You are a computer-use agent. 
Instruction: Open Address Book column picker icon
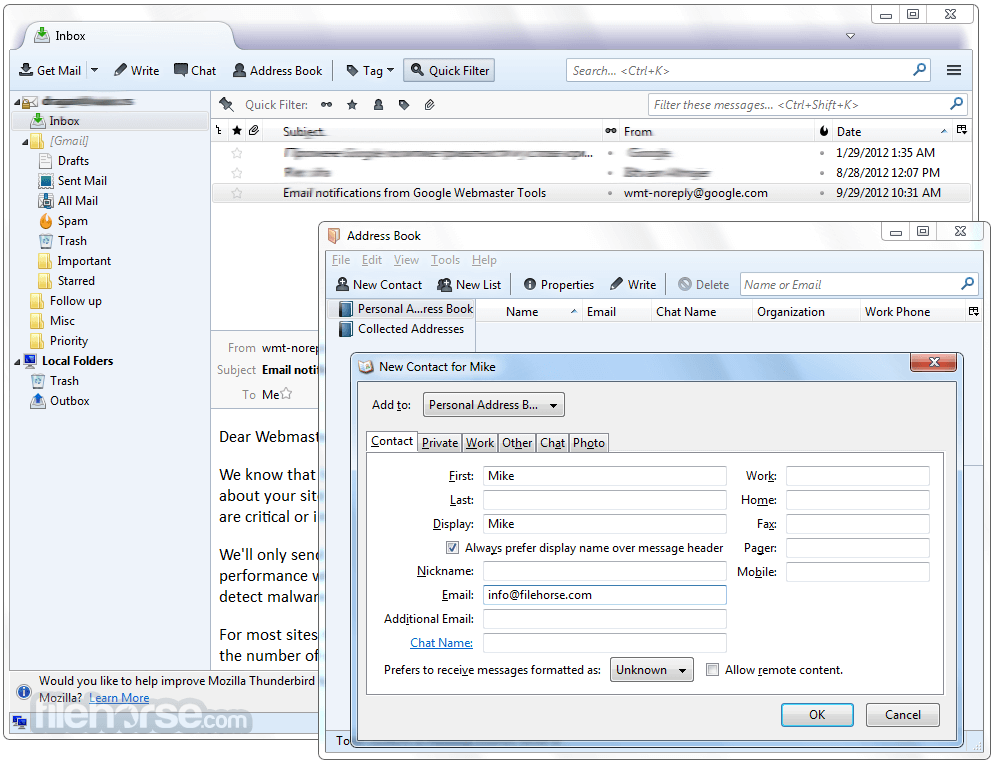coord(973,312)
